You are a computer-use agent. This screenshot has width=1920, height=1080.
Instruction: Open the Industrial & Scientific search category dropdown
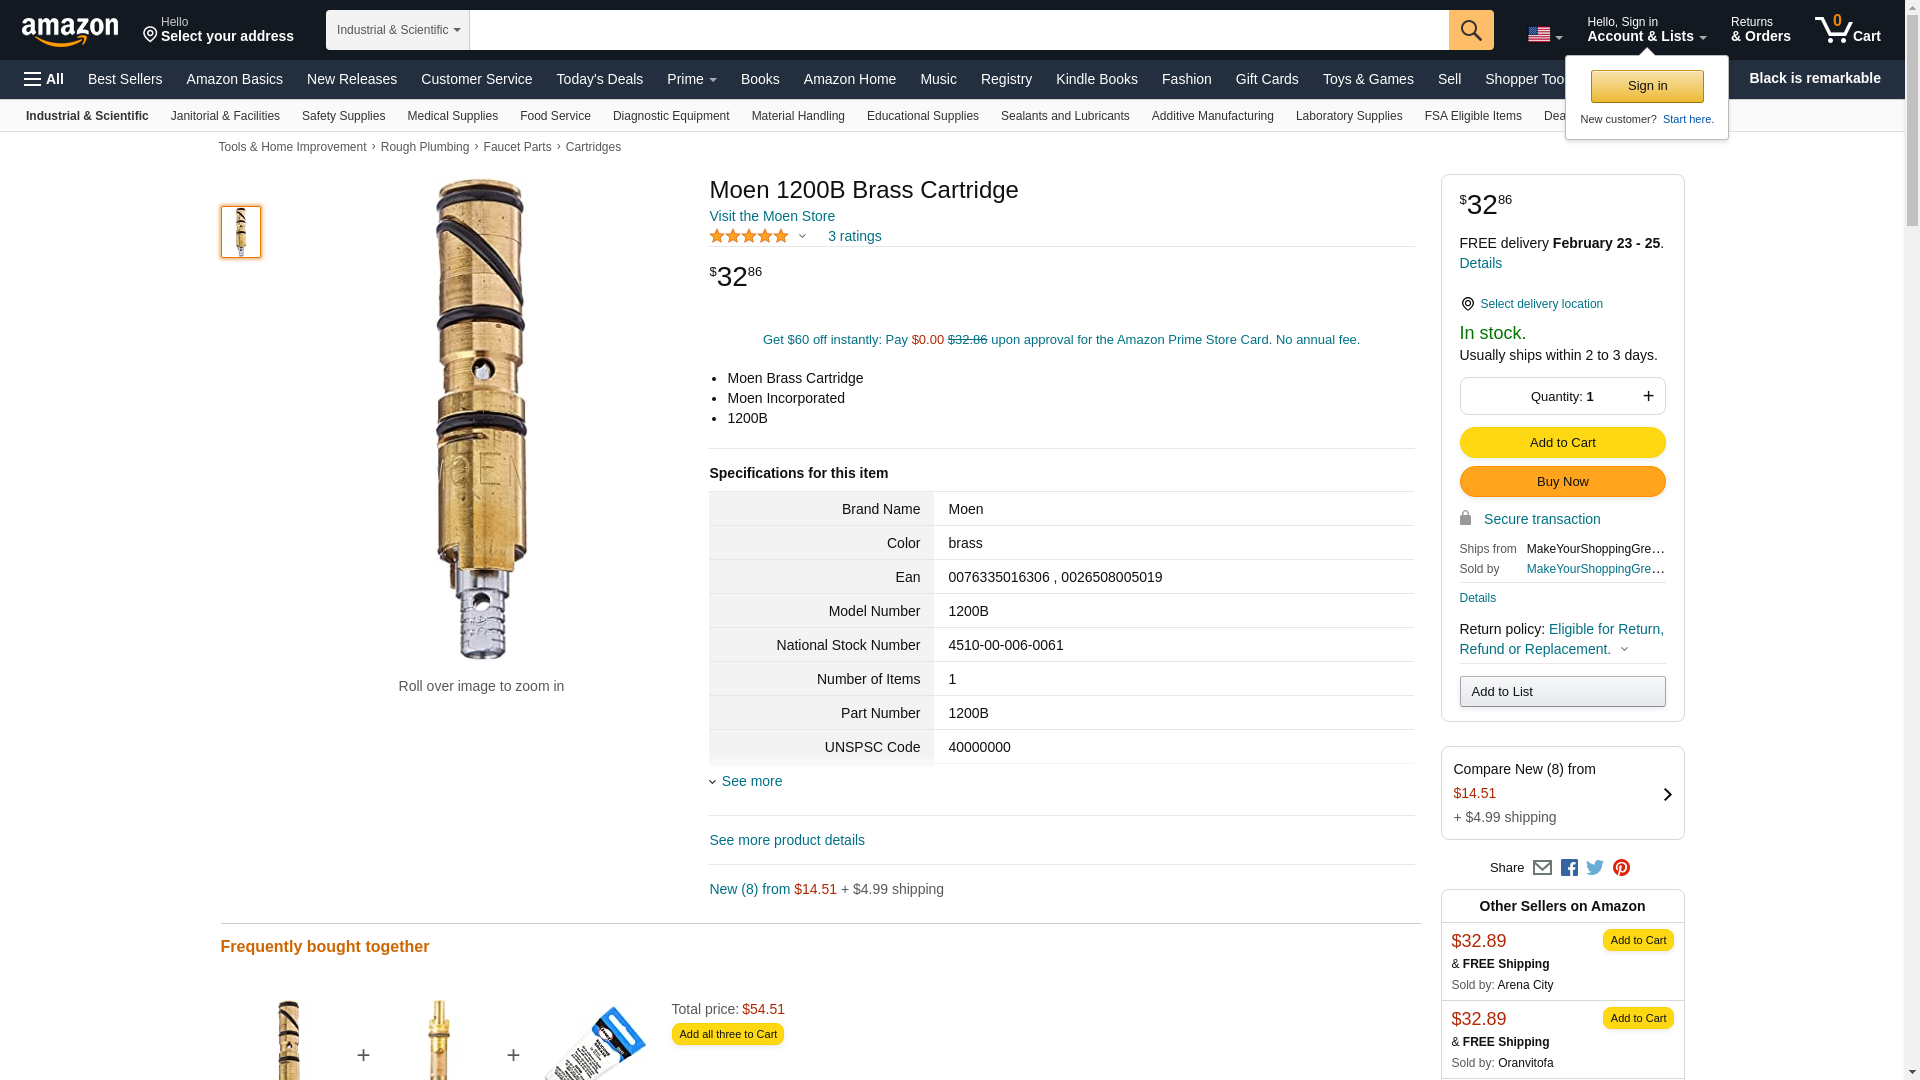click(398, 30)
